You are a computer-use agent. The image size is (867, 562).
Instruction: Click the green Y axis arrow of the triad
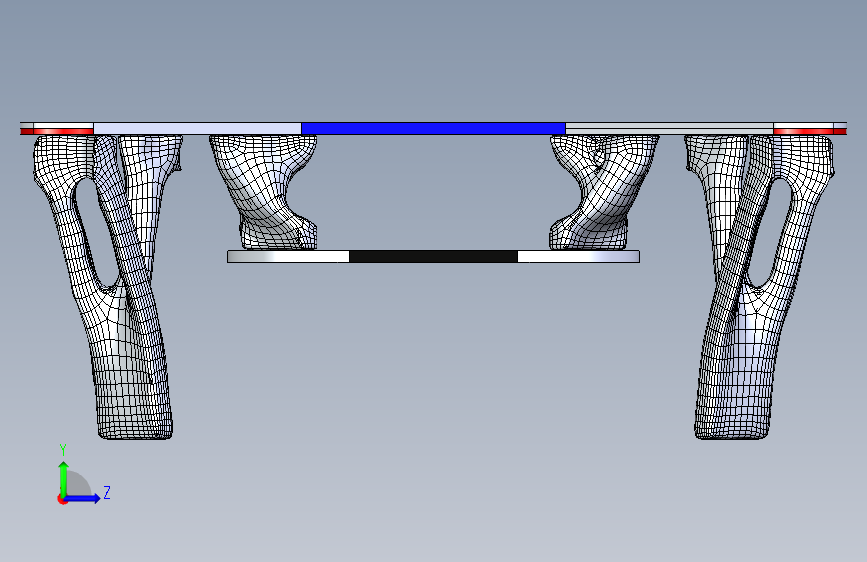64,478
